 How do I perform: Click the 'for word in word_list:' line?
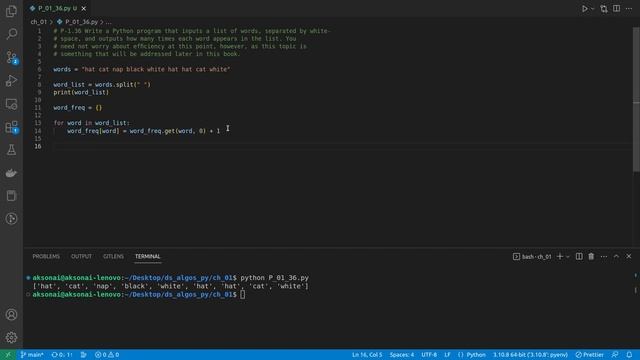(x=91, y=123)
